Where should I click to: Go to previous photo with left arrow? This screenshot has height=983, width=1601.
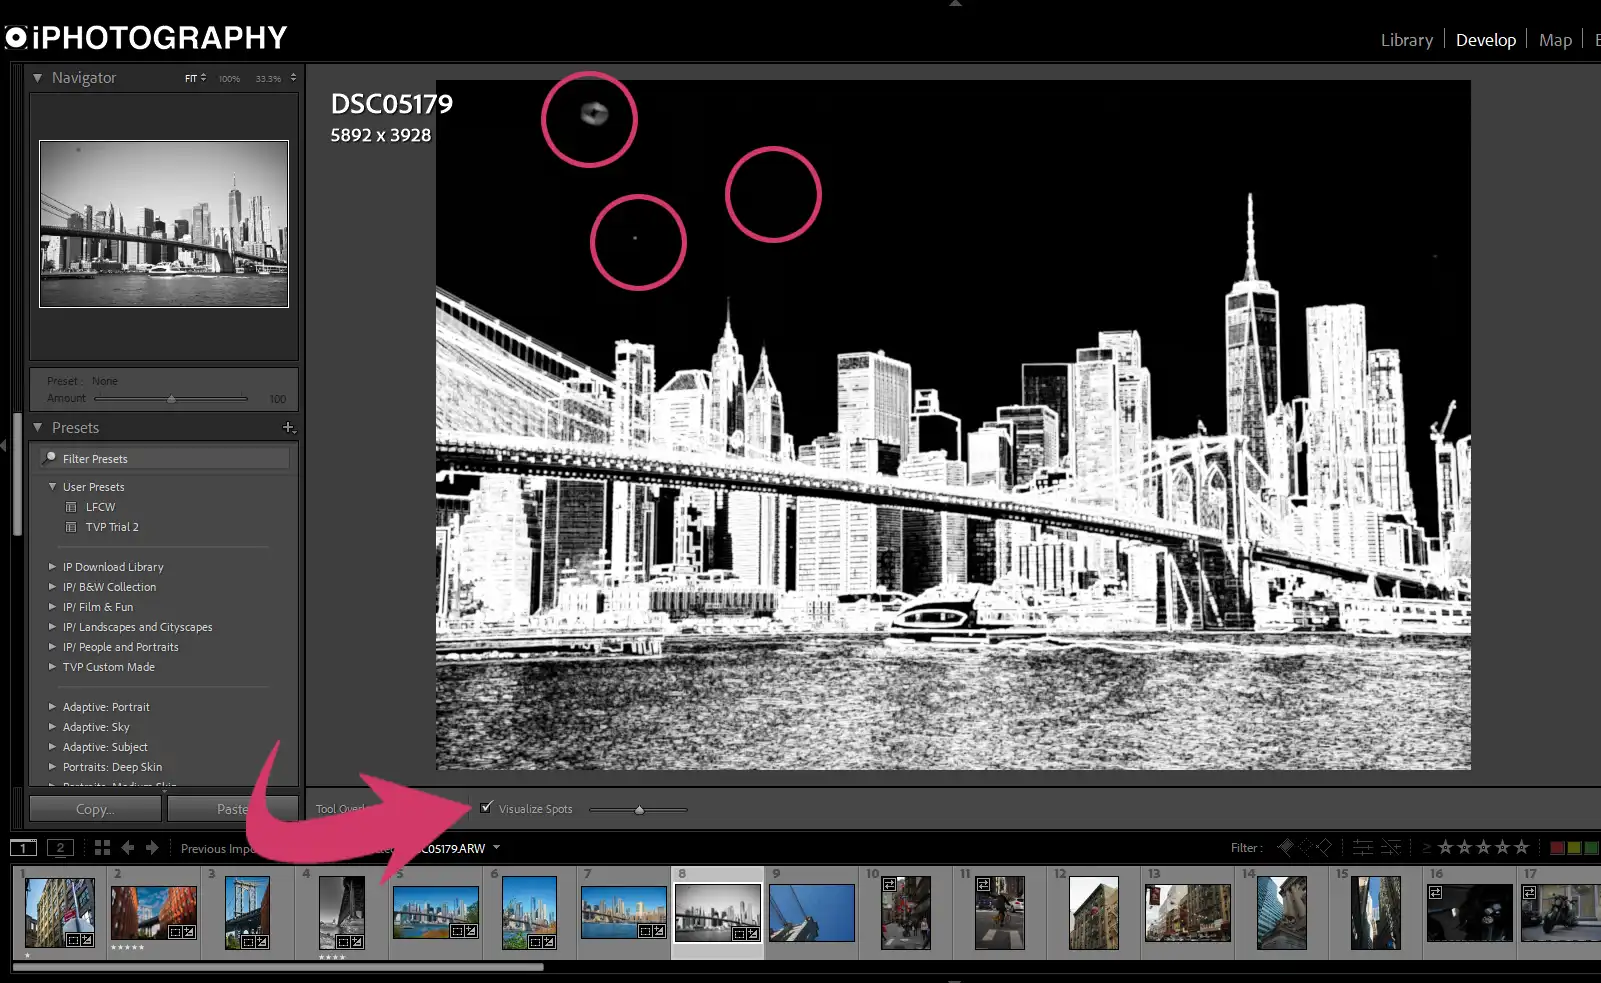pyautogui.click(x=128, y=848)
